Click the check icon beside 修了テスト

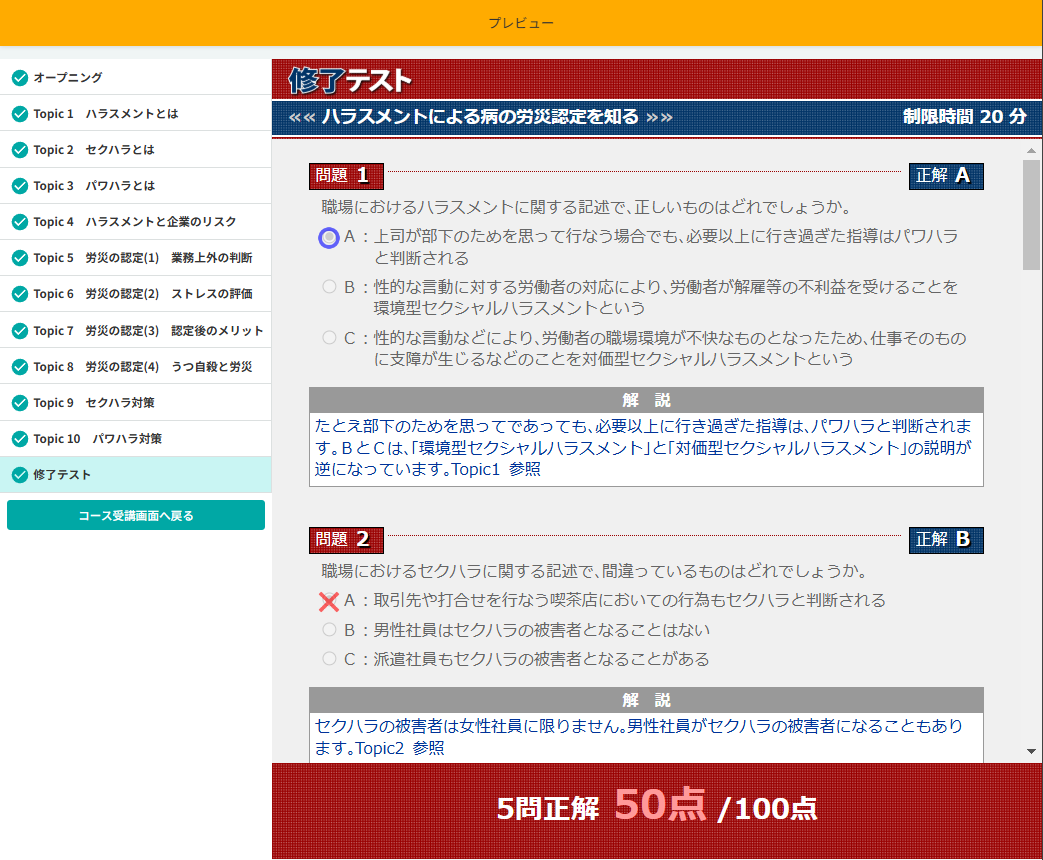pos(20,475)
